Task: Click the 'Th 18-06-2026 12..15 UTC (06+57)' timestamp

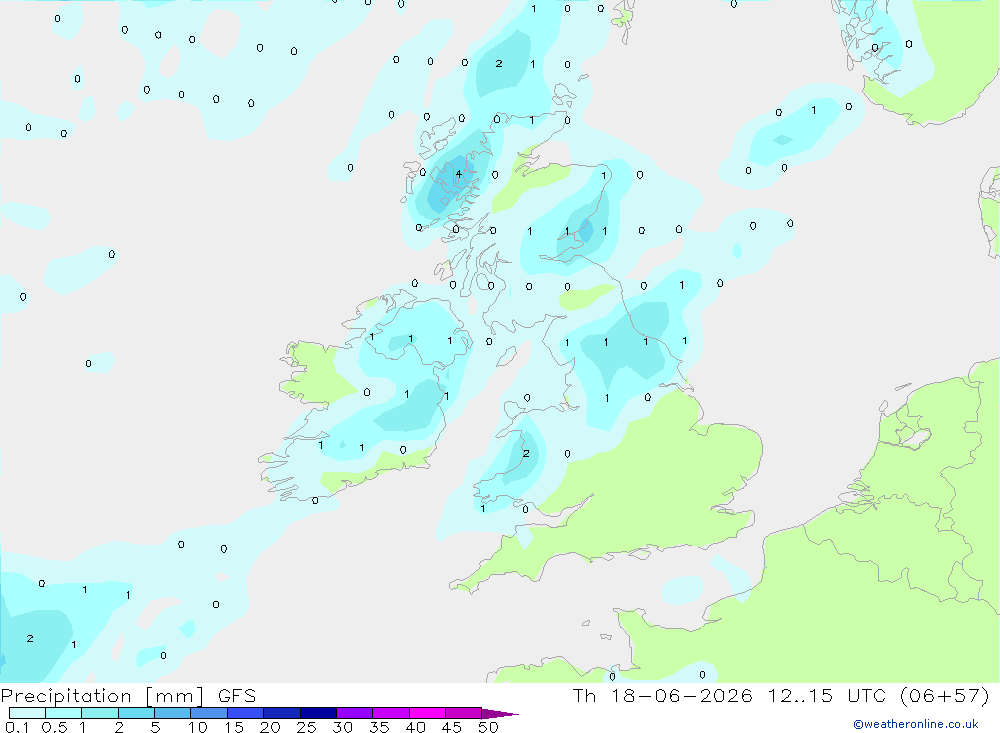Action: pyautogui.click(x=781, y=695)
